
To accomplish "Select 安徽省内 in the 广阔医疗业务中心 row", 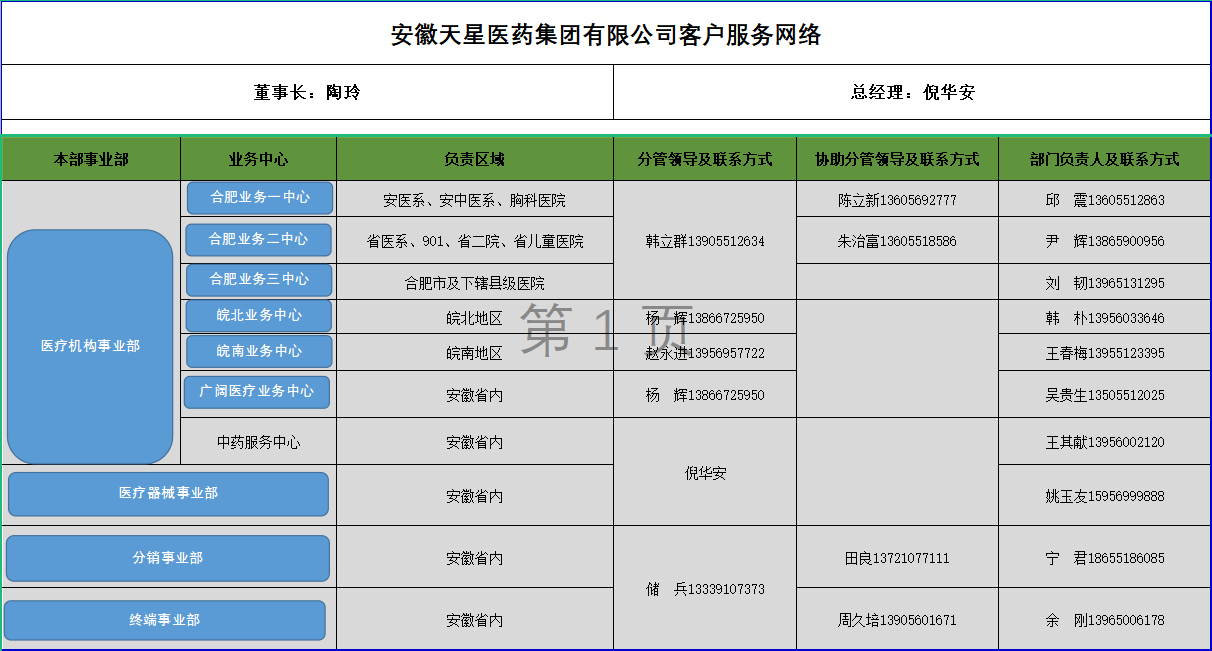I will (x=475, y=395).
